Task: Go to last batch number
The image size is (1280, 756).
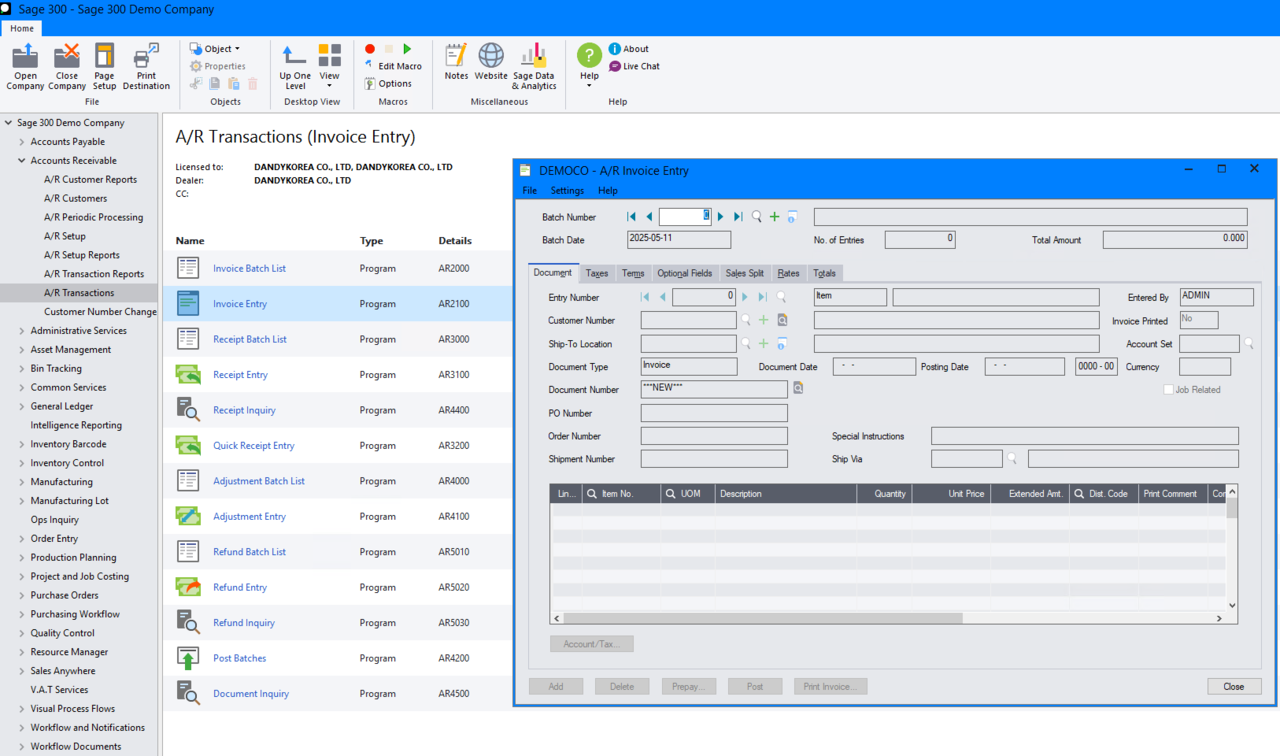Action: [x=738, y=217]
